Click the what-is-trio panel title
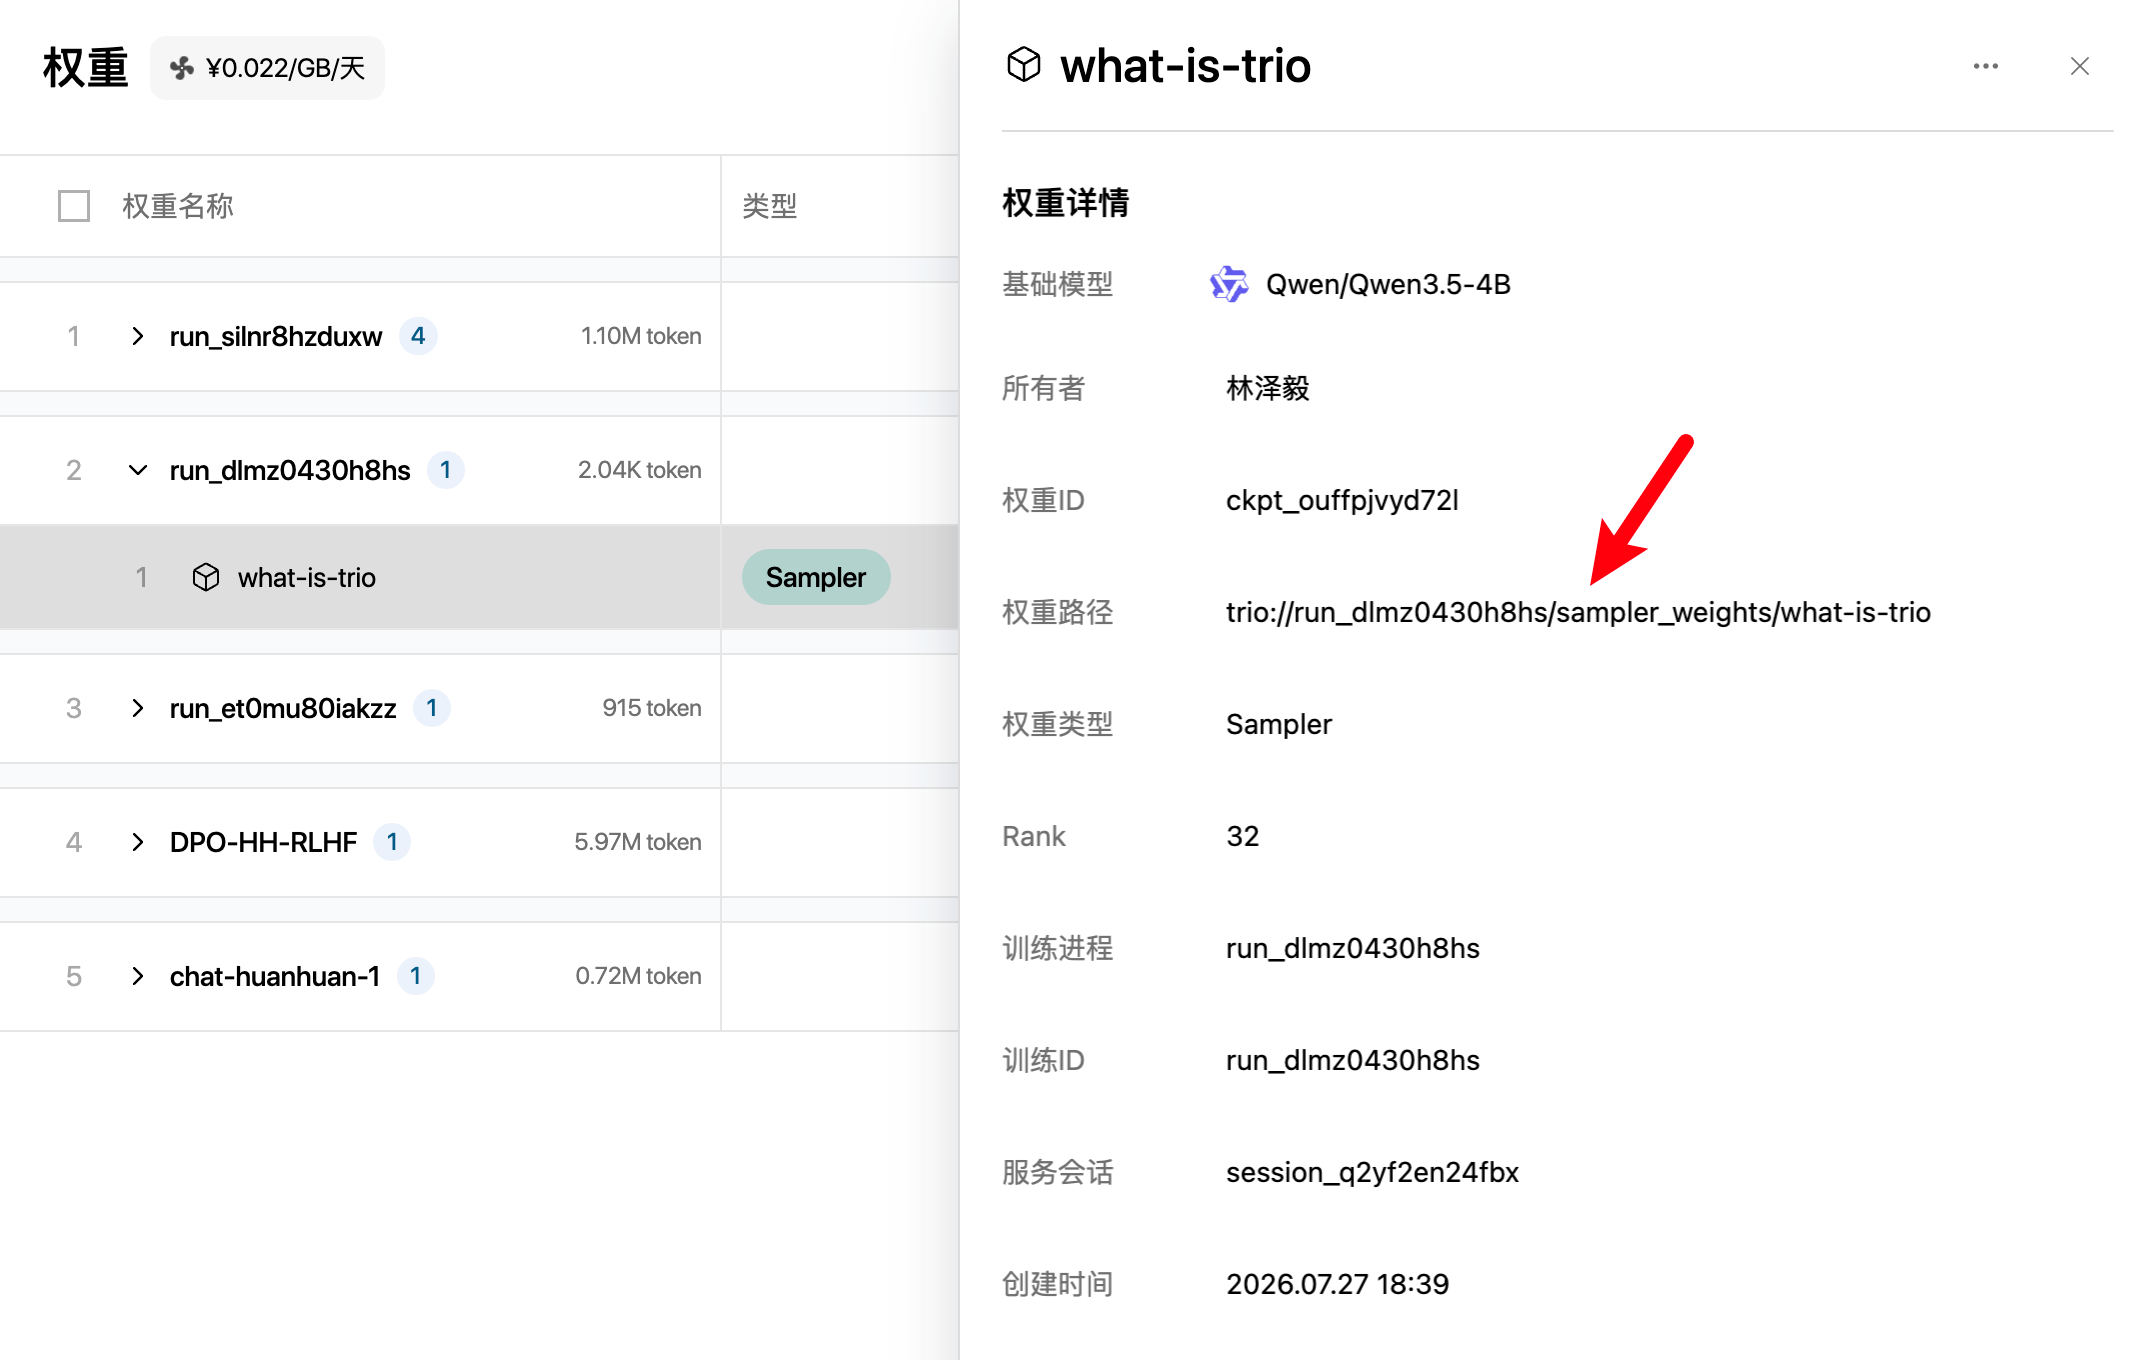This screenshot has height=1360, width=2148. (x=1185, y=66)
